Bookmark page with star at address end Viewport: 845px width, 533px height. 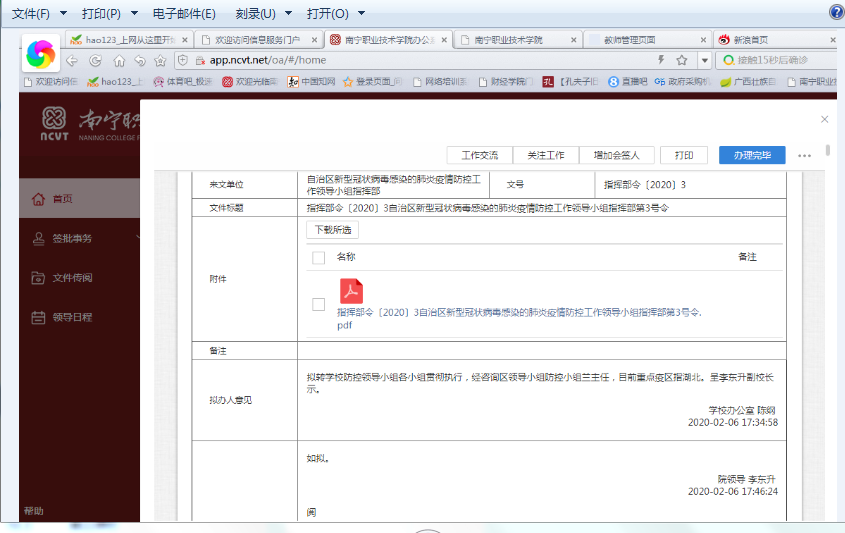coord(682,60)
